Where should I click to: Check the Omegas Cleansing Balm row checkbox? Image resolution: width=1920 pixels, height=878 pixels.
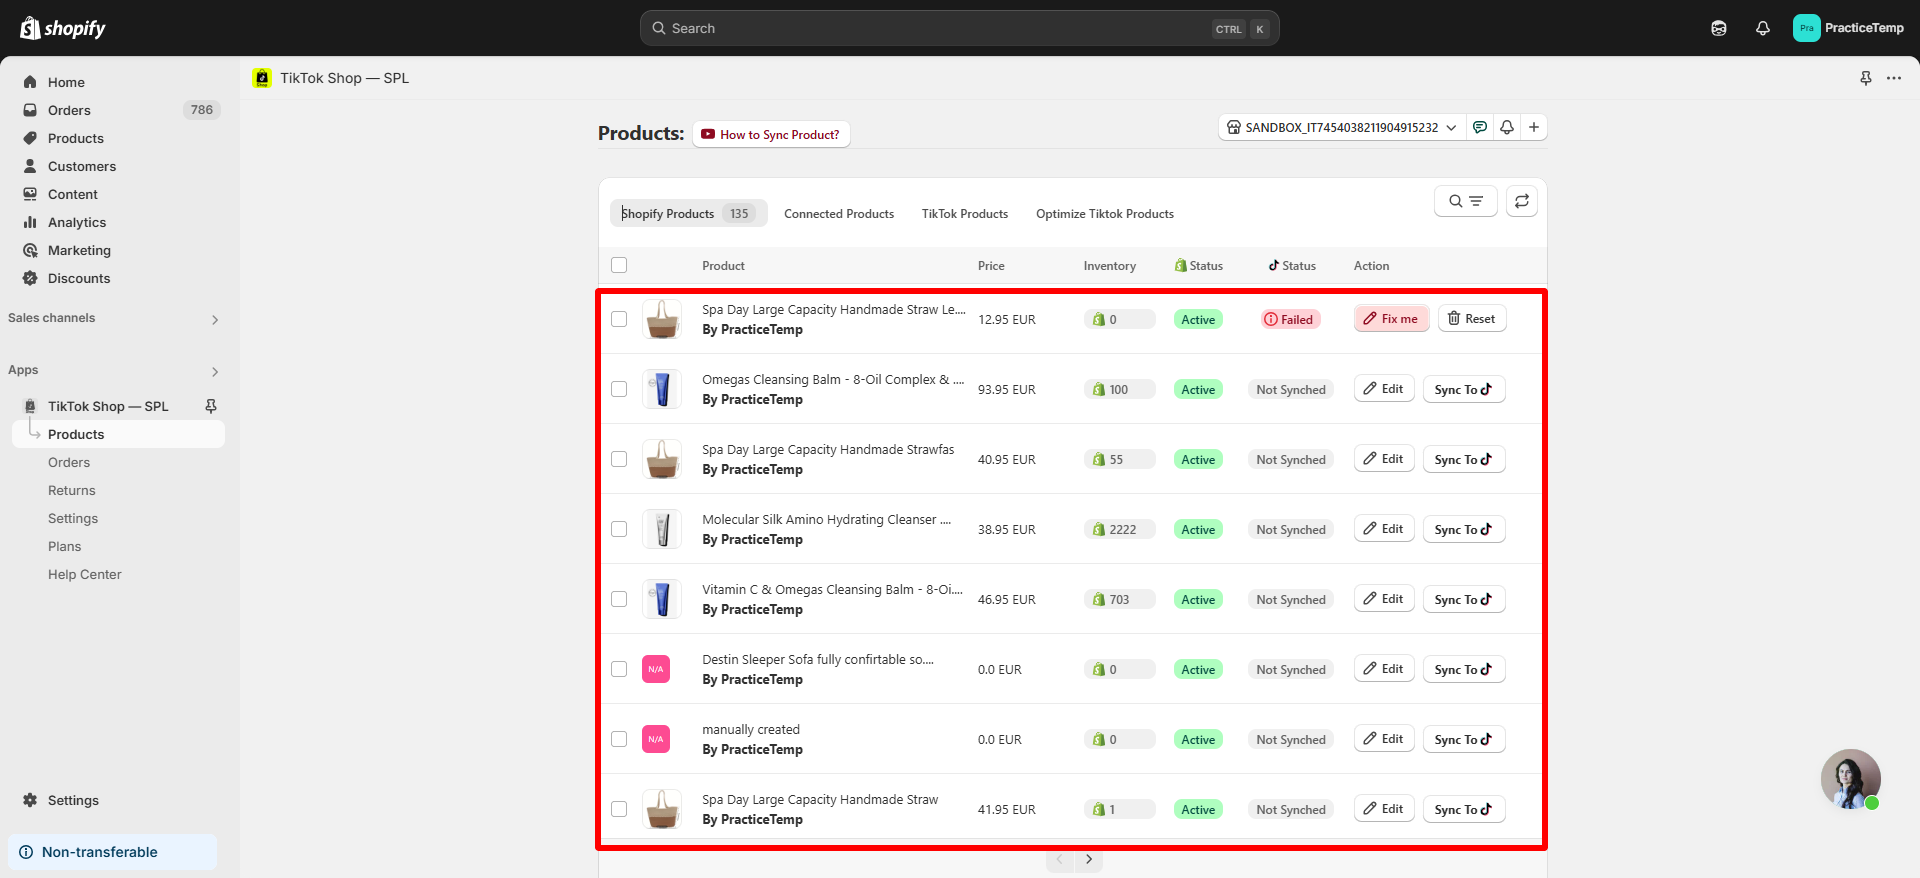pos(619,389)
